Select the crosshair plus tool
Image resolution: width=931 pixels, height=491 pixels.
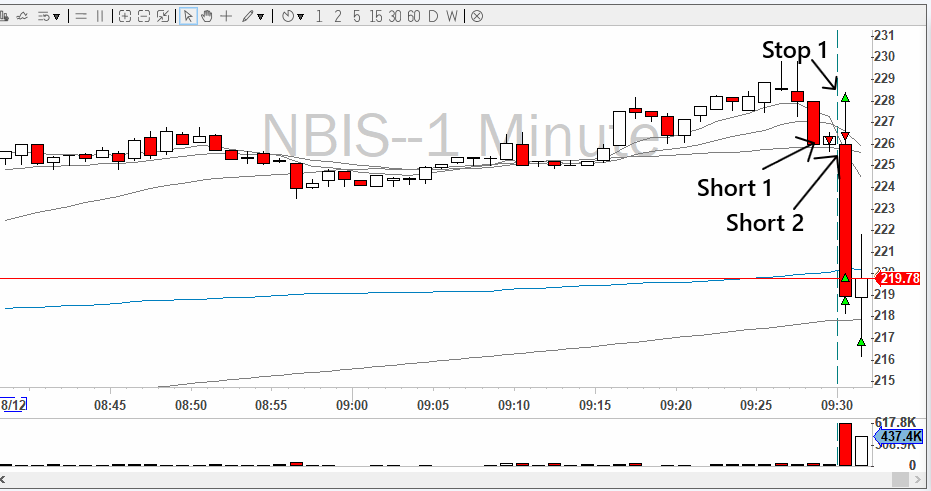[226, 17]
